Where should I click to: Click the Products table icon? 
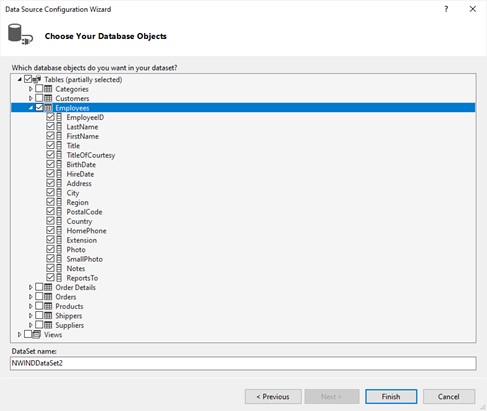pos(48,306)
